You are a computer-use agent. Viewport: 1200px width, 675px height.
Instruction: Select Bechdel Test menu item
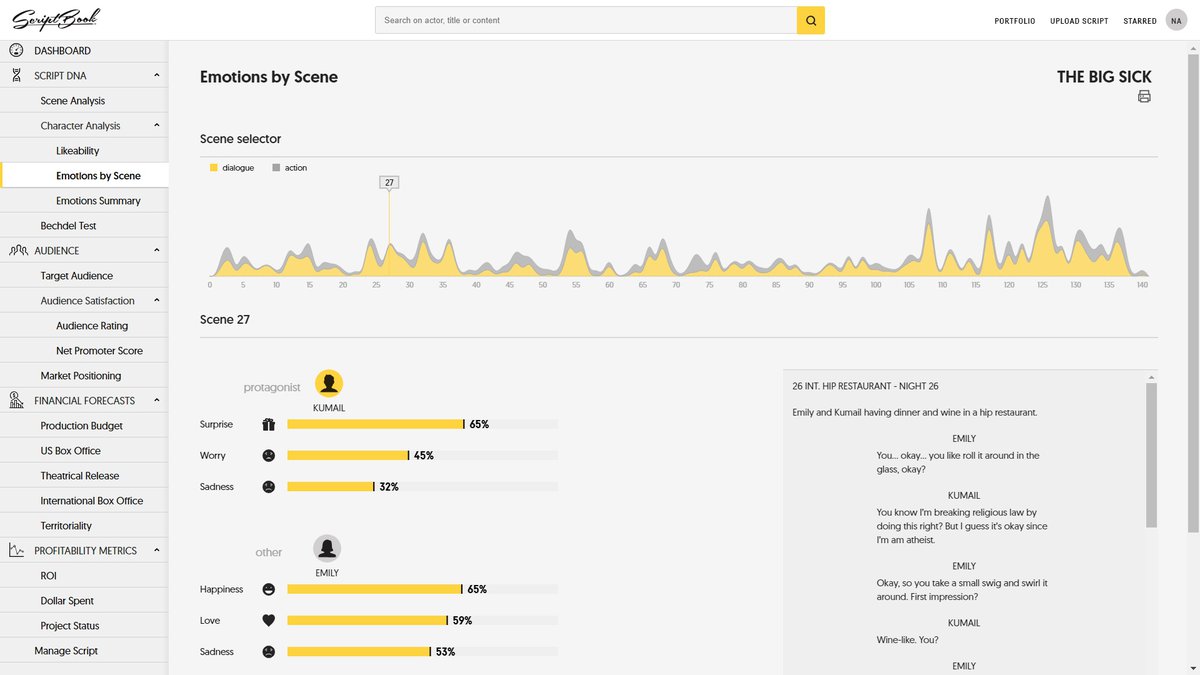tap(68, 226)
